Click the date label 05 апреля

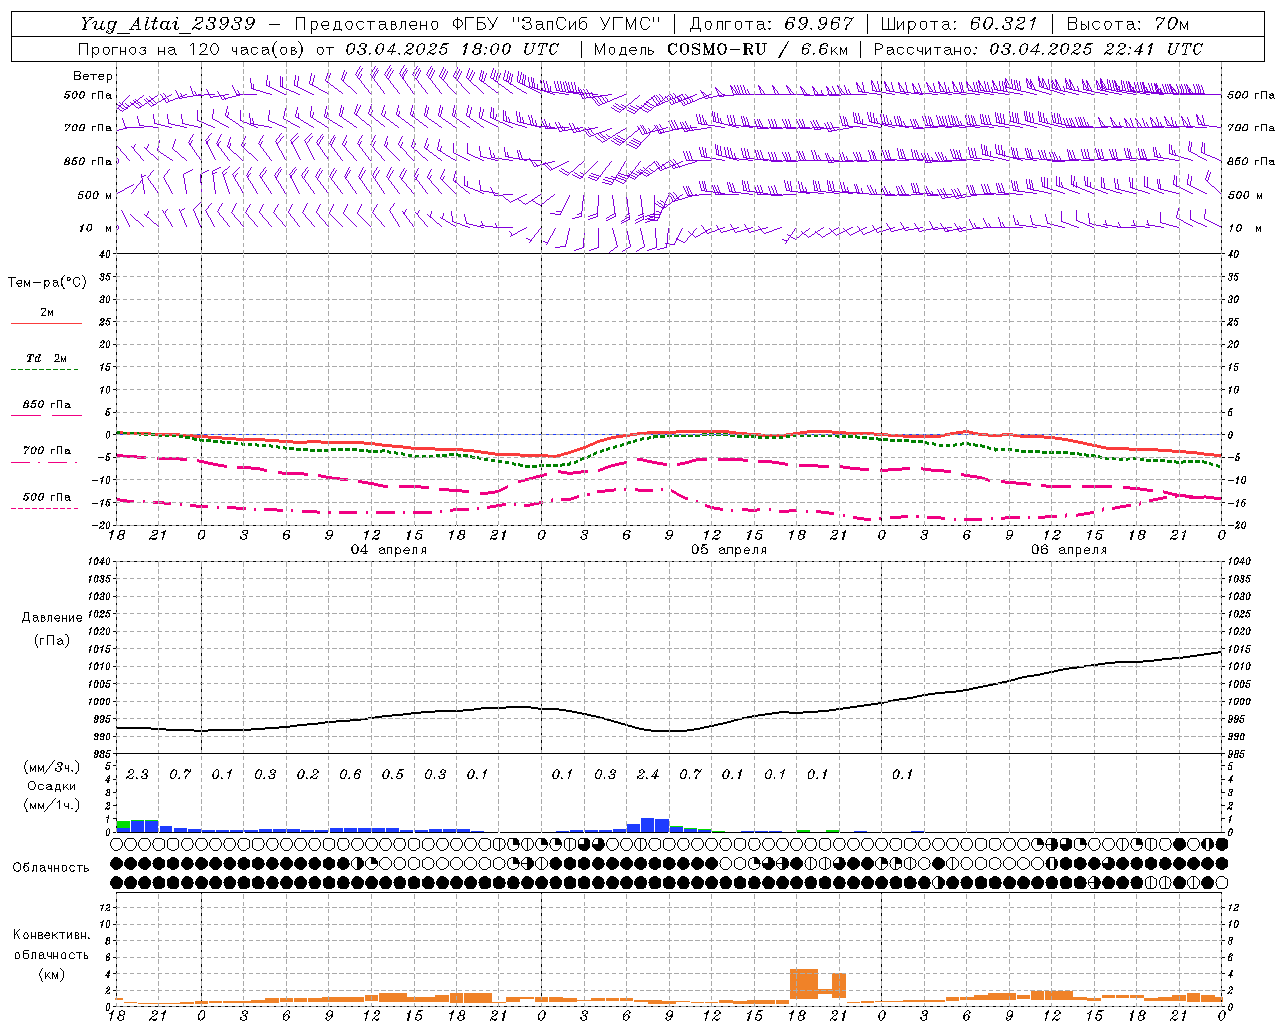(729, 550)
